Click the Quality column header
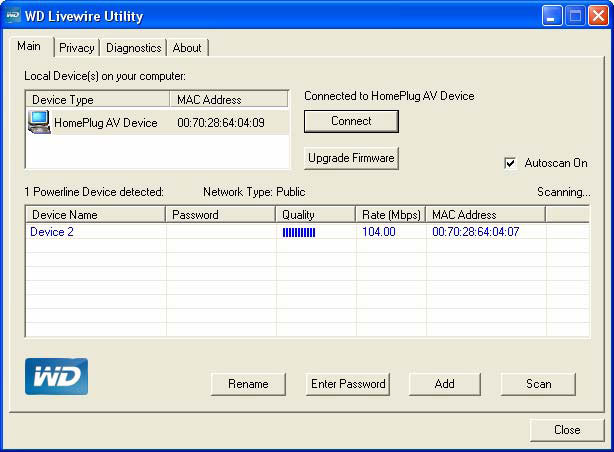Image resolution: width=614 pixels, height=452 pixels. [316, 215]
